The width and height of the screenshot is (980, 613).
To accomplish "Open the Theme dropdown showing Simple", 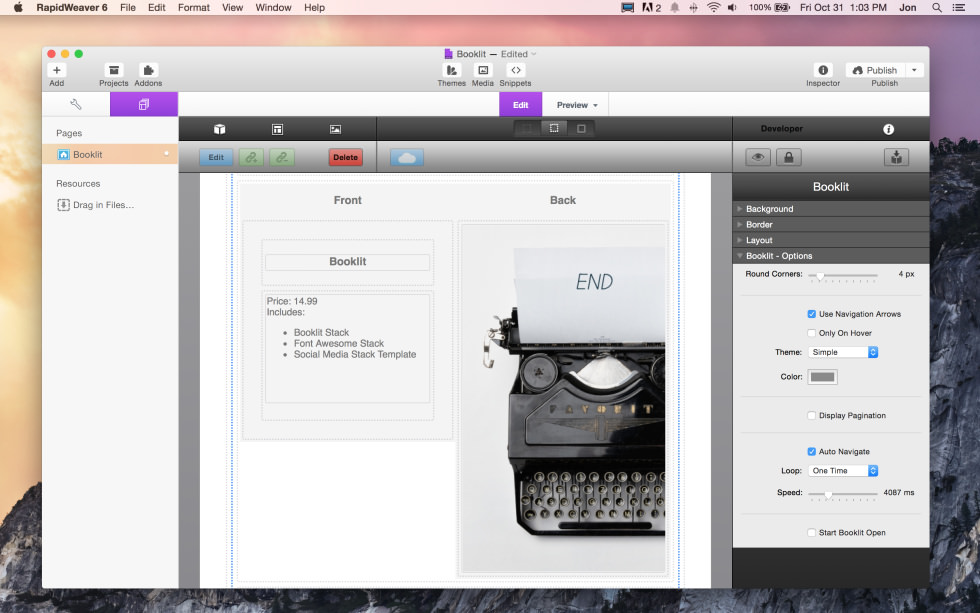I will point(843,352).
